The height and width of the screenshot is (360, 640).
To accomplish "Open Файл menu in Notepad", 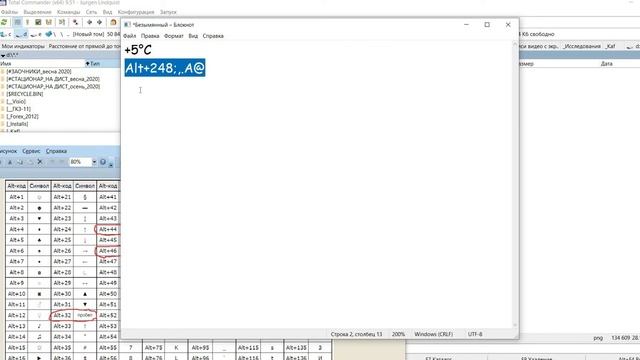I will pos(130,36).
